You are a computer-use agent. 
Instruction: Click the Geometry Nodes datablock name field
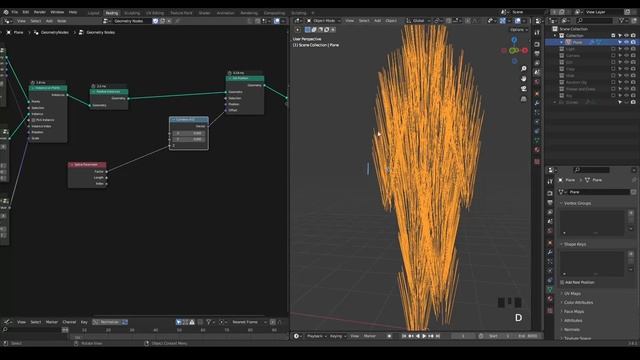(131, 21)
